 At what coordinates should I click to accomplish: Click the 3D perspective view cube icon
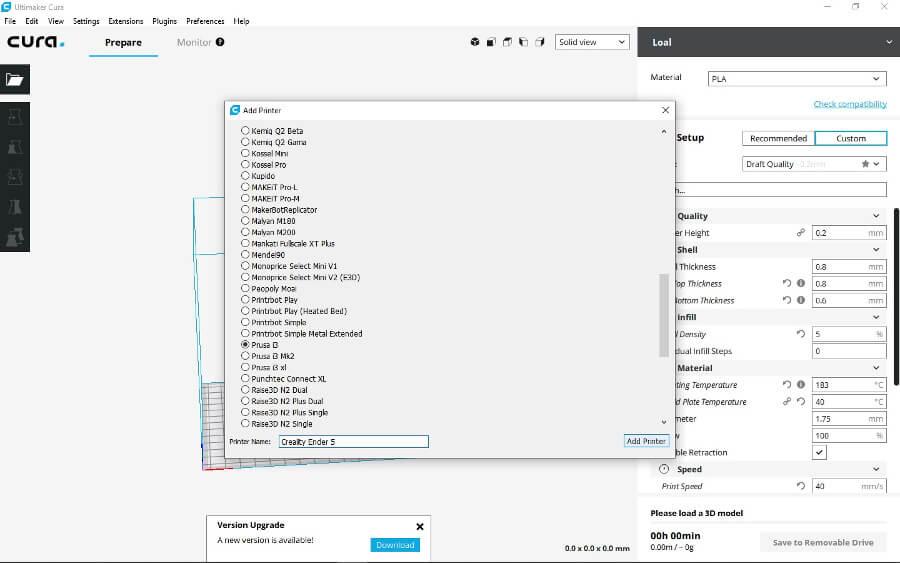click(x=474, y=42)
